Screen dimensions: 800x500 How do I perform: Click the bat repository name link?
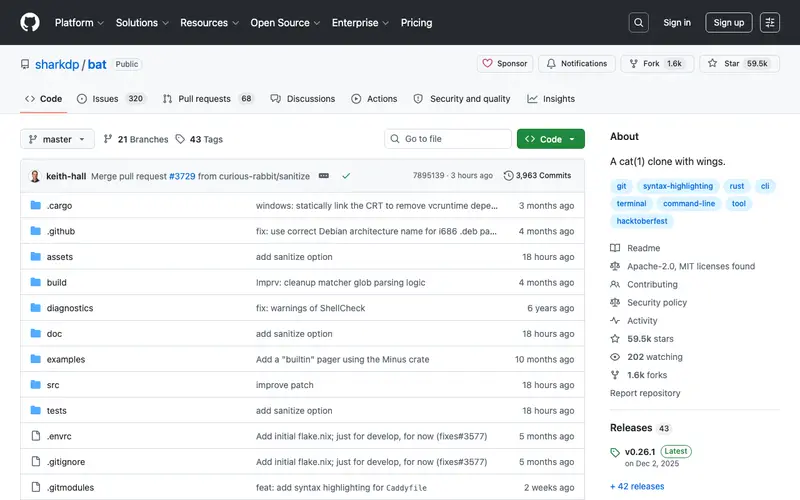(x=97, y=64)
